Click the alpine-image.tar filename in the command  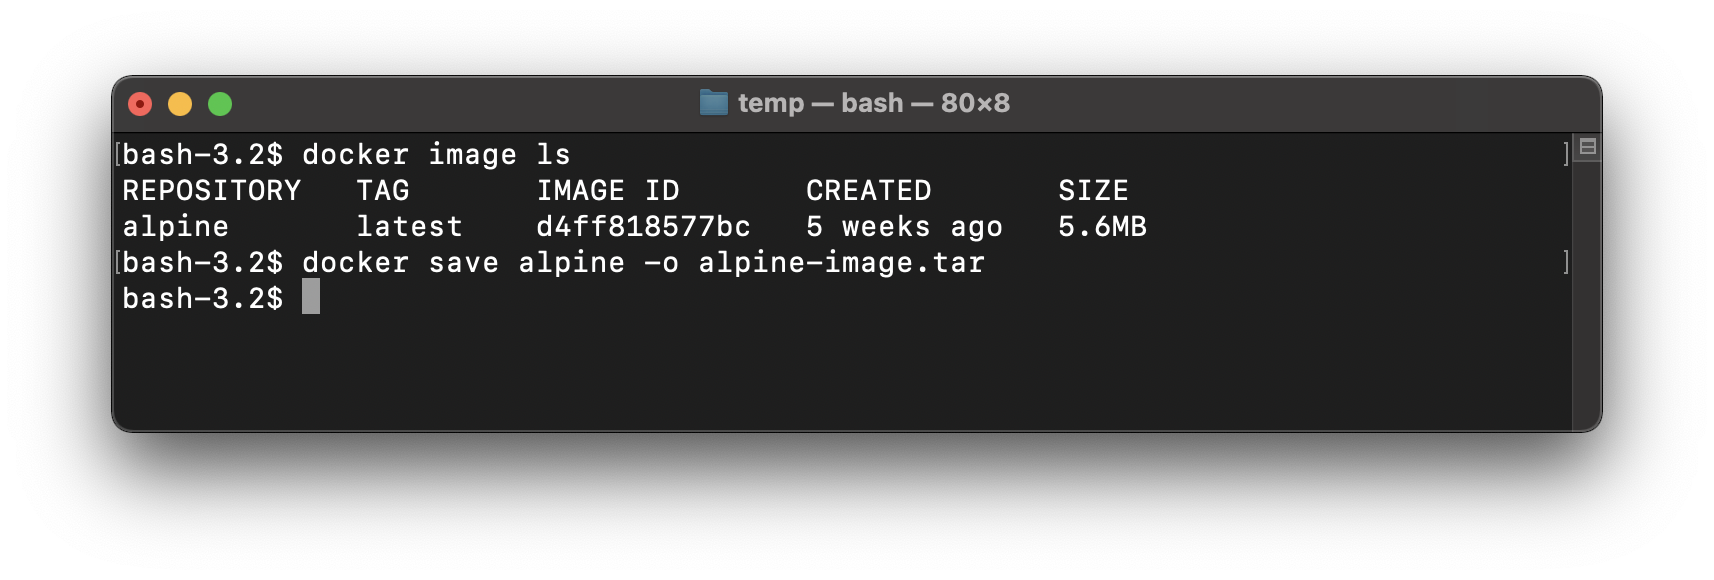[841, 263]
